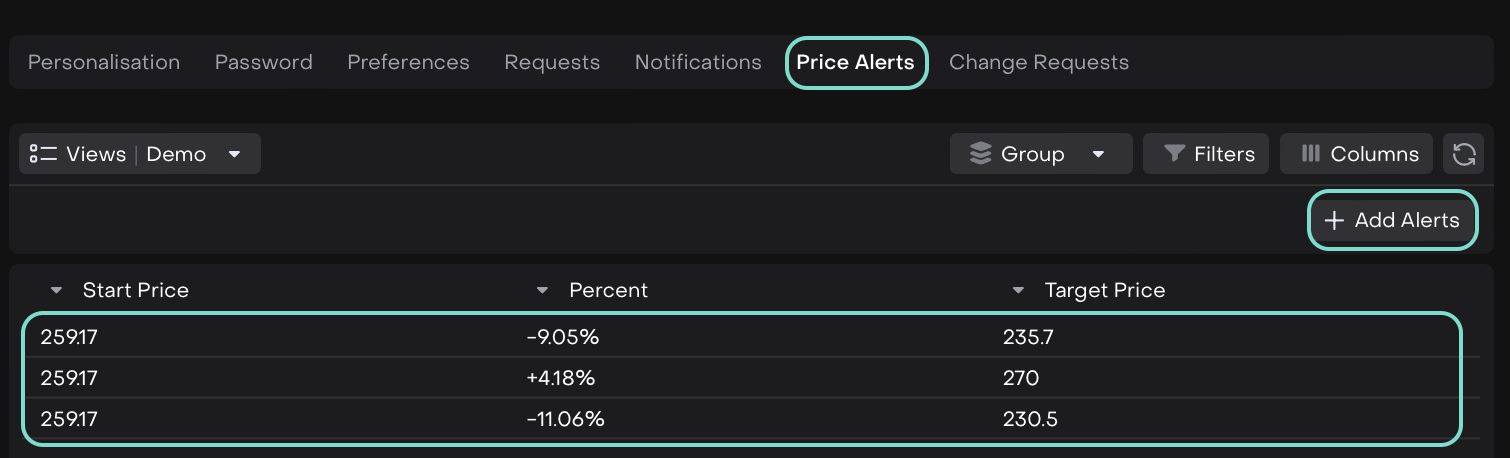This screenshot has width=1510, height=458.
Task: Open the Percent column sort arrow
Action: pyautogui.click(x=543, y=291)
